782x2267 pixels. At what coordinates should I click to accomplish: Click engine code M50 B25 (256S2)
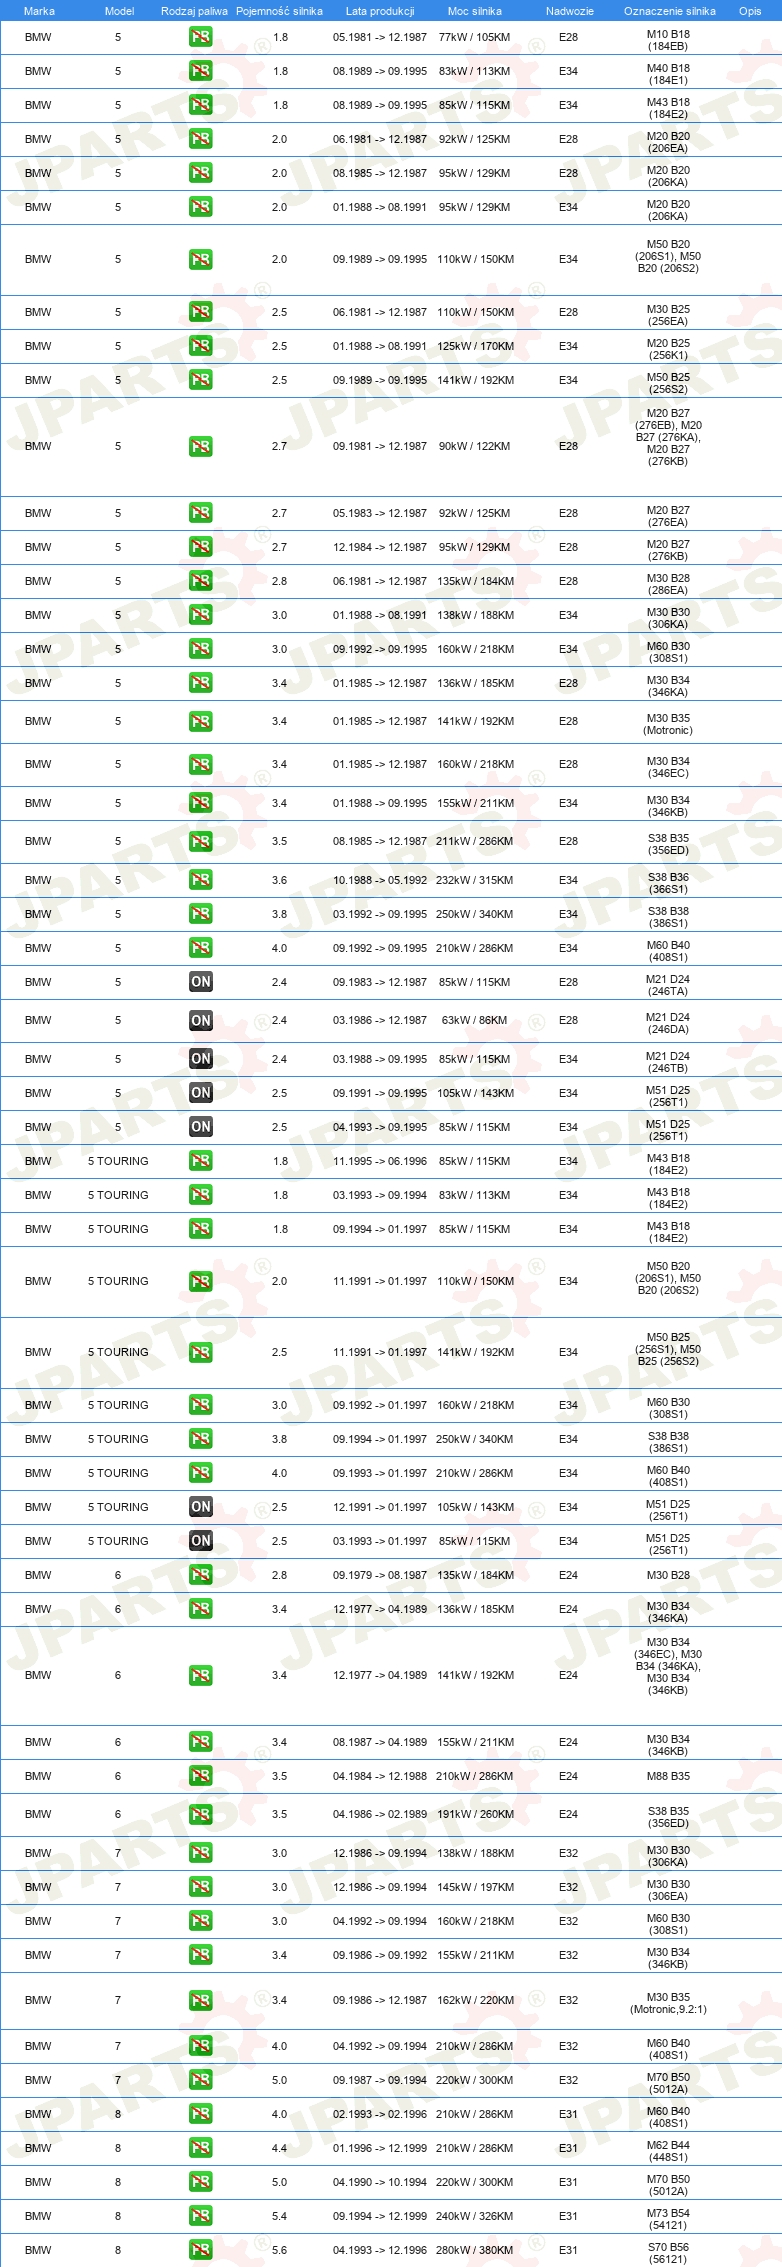[668, 383]
